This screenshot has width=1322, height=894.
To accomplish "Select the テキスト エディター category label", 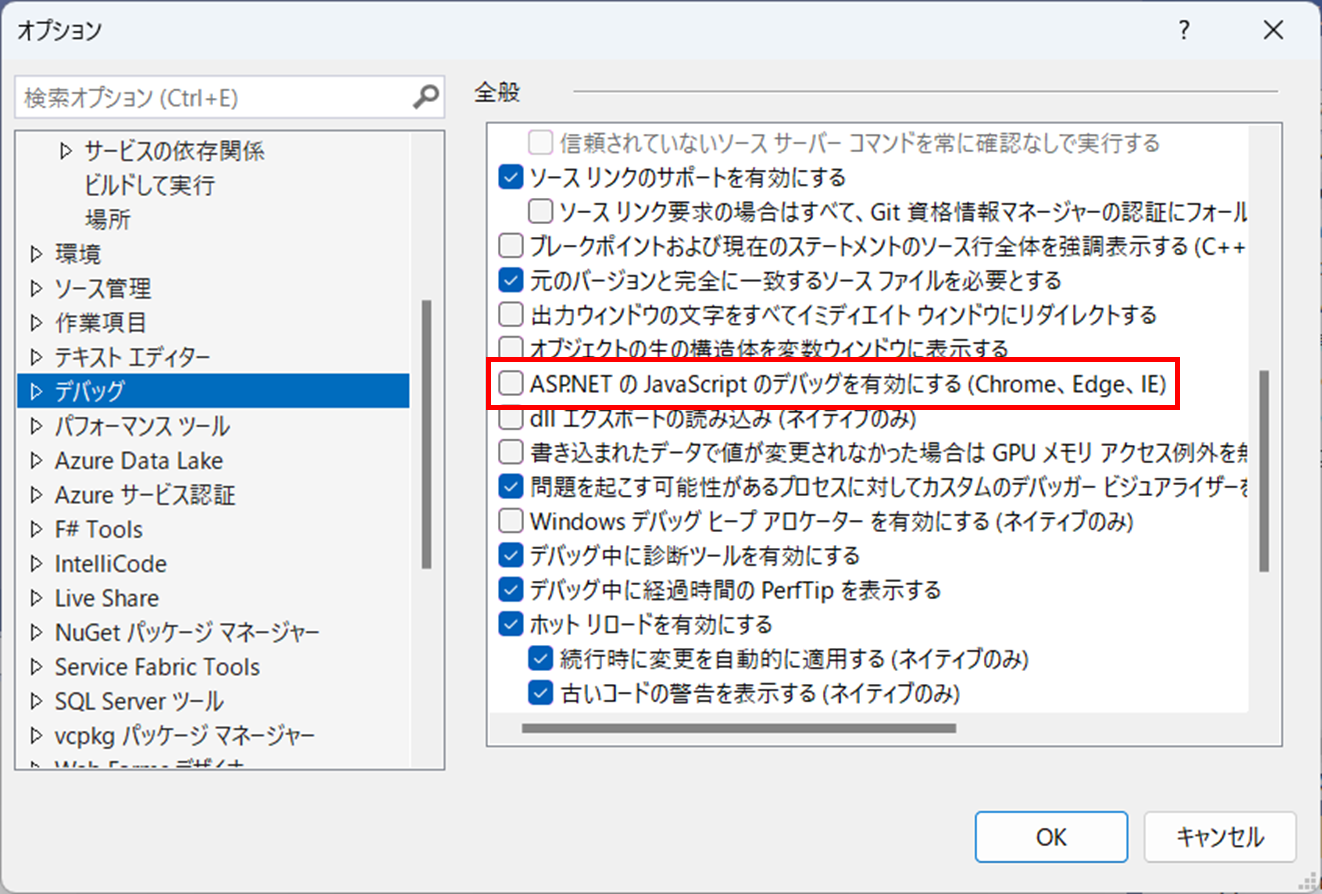I will (x=133, y=357).
